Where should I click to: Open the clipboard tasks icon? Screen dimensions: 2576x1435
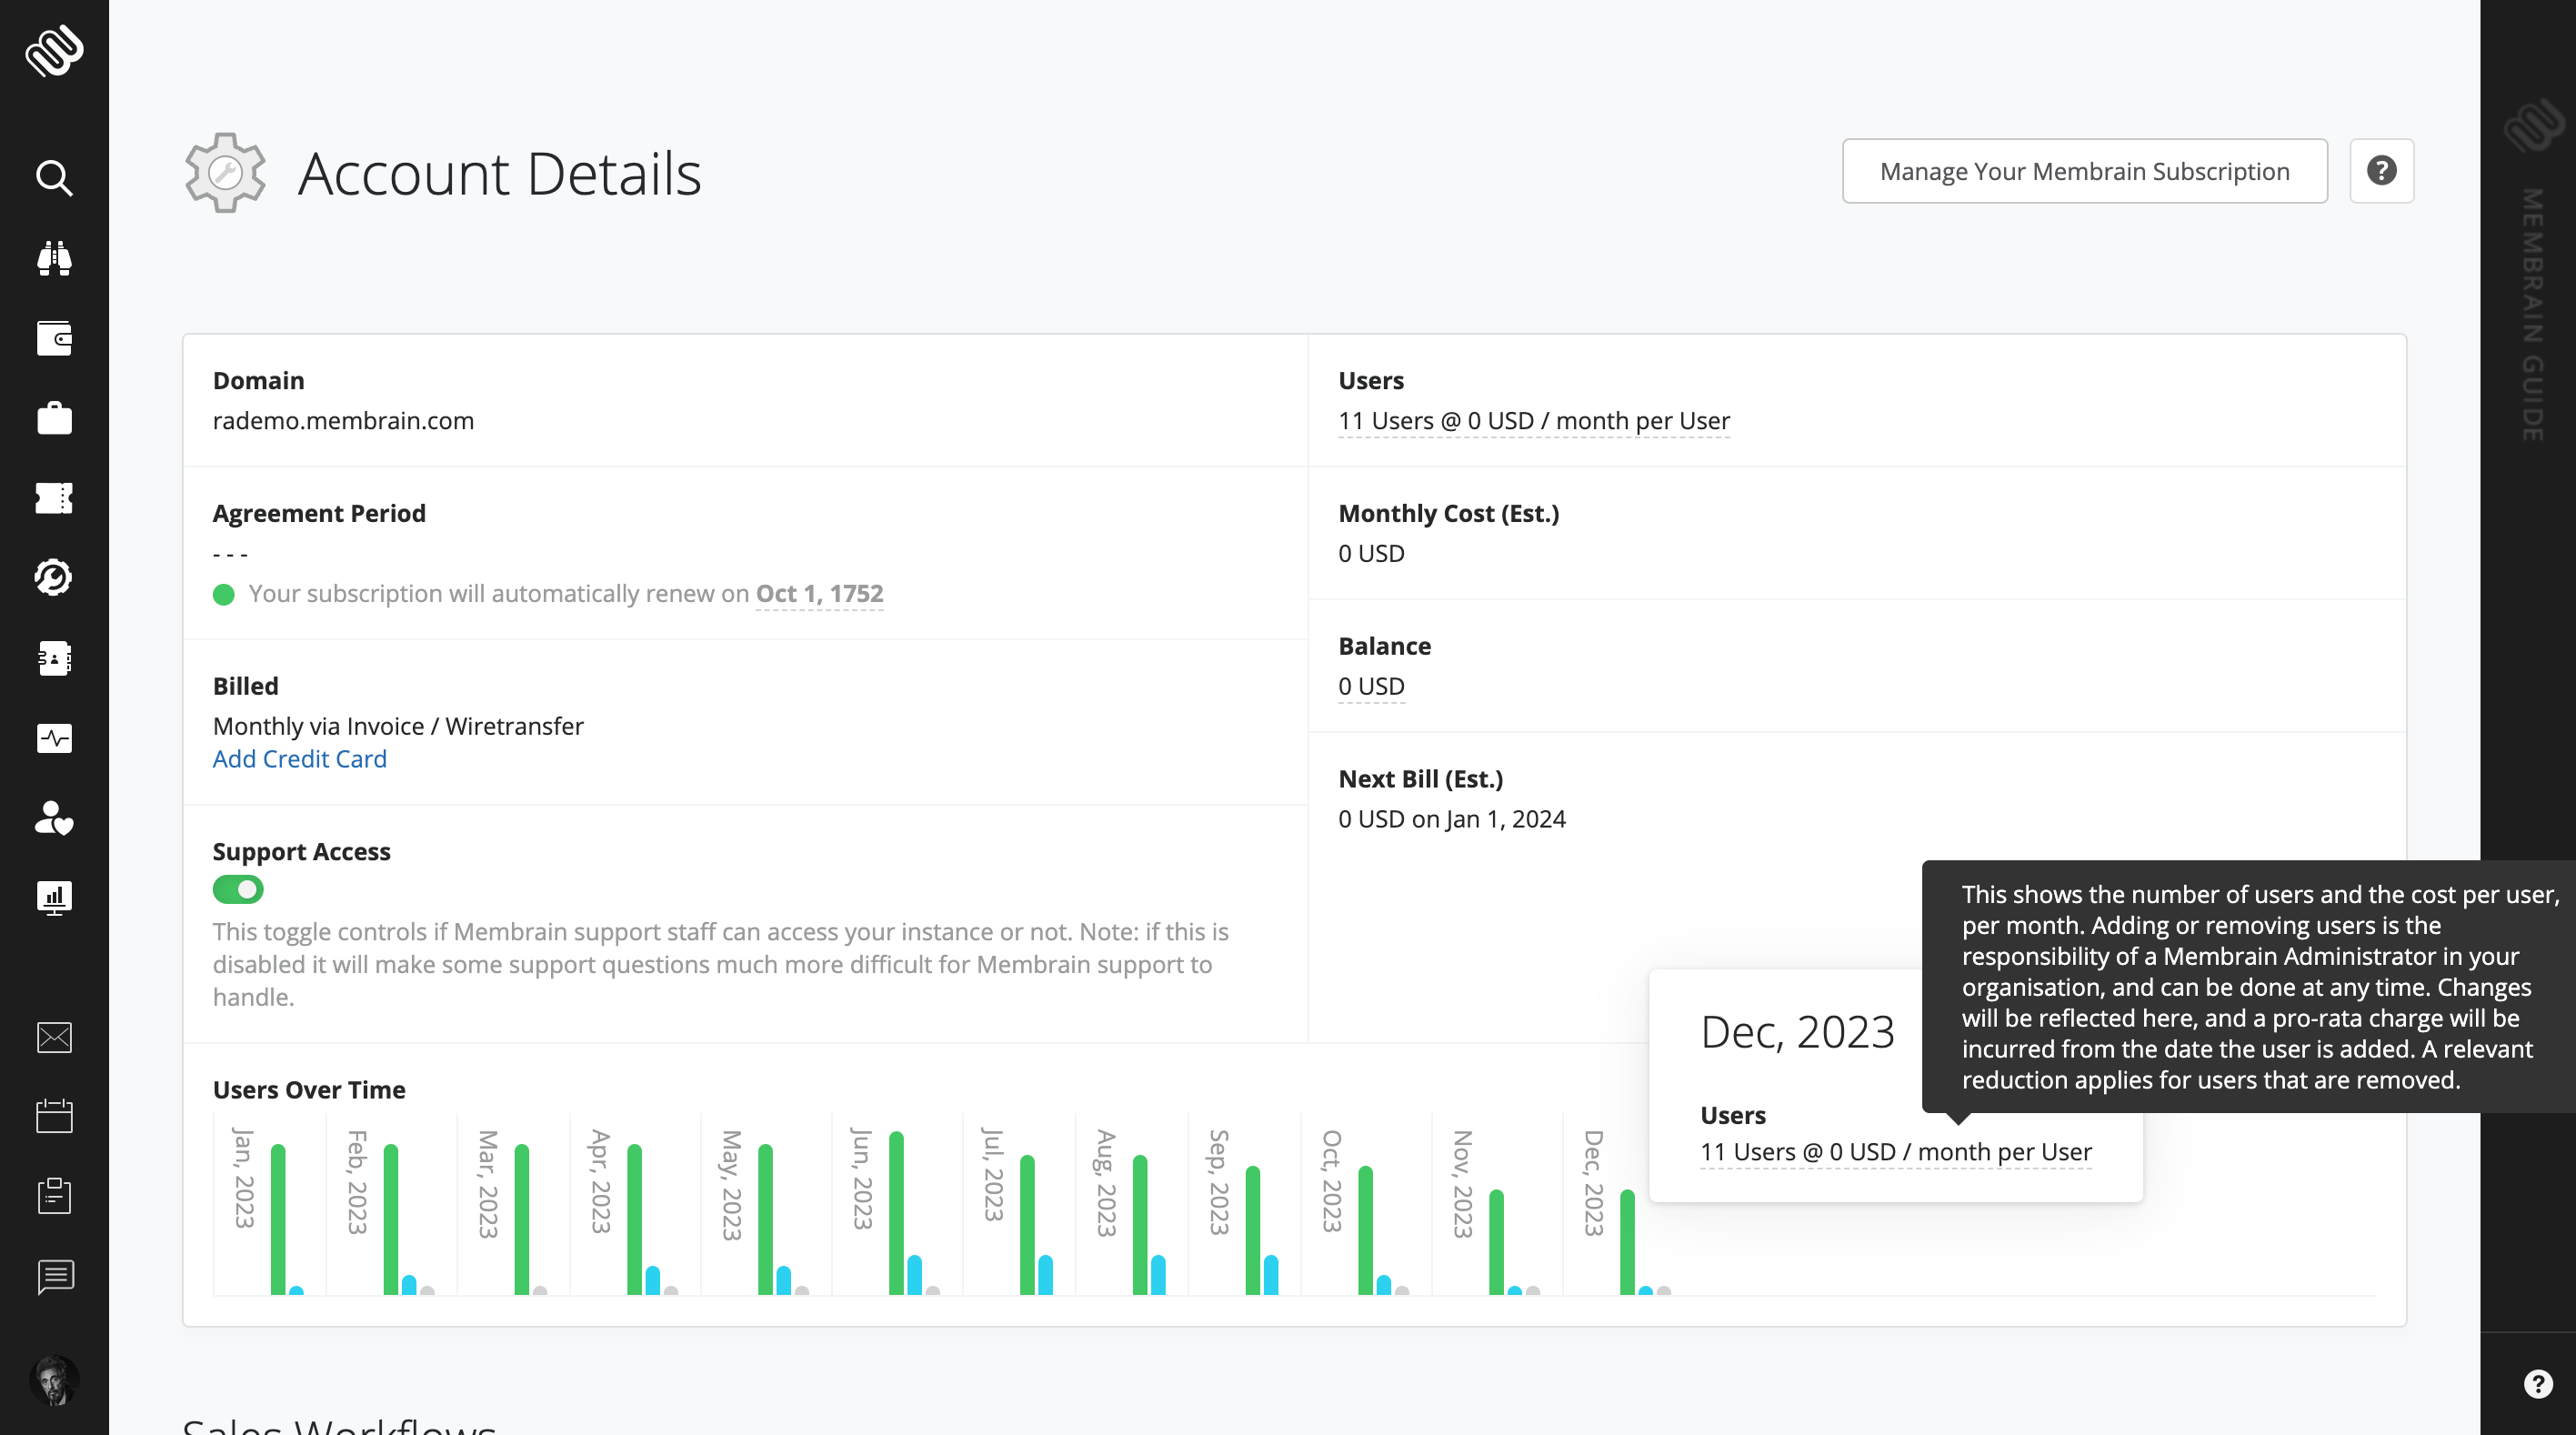click(54, 1196)
